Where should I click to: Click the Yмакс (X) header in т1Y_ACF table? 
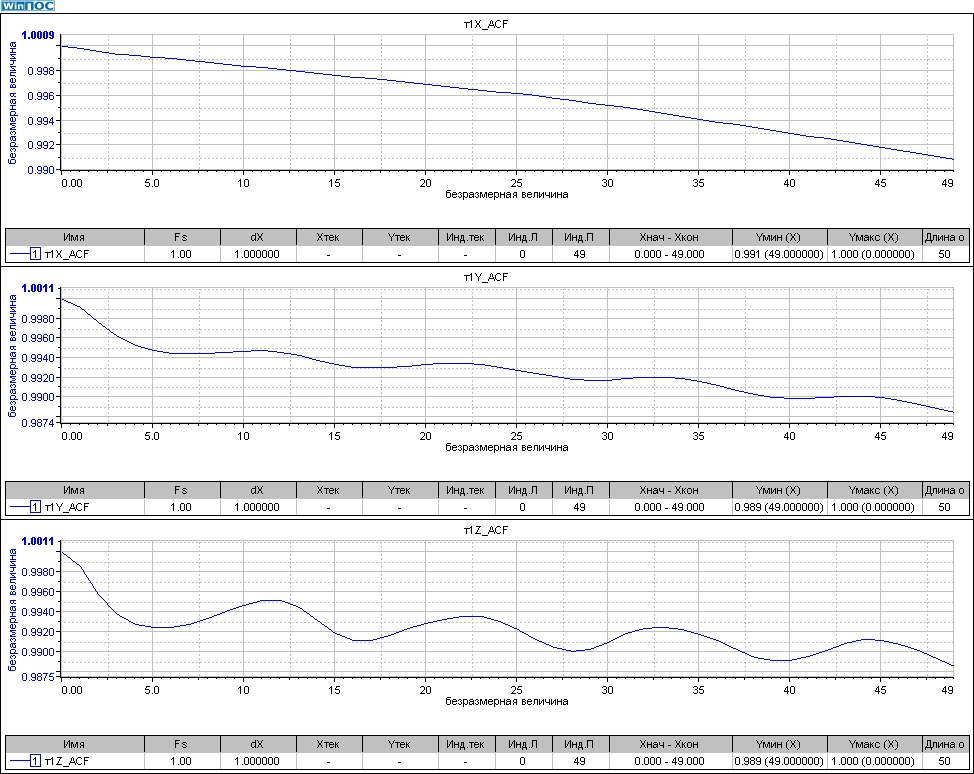[875, 491]
